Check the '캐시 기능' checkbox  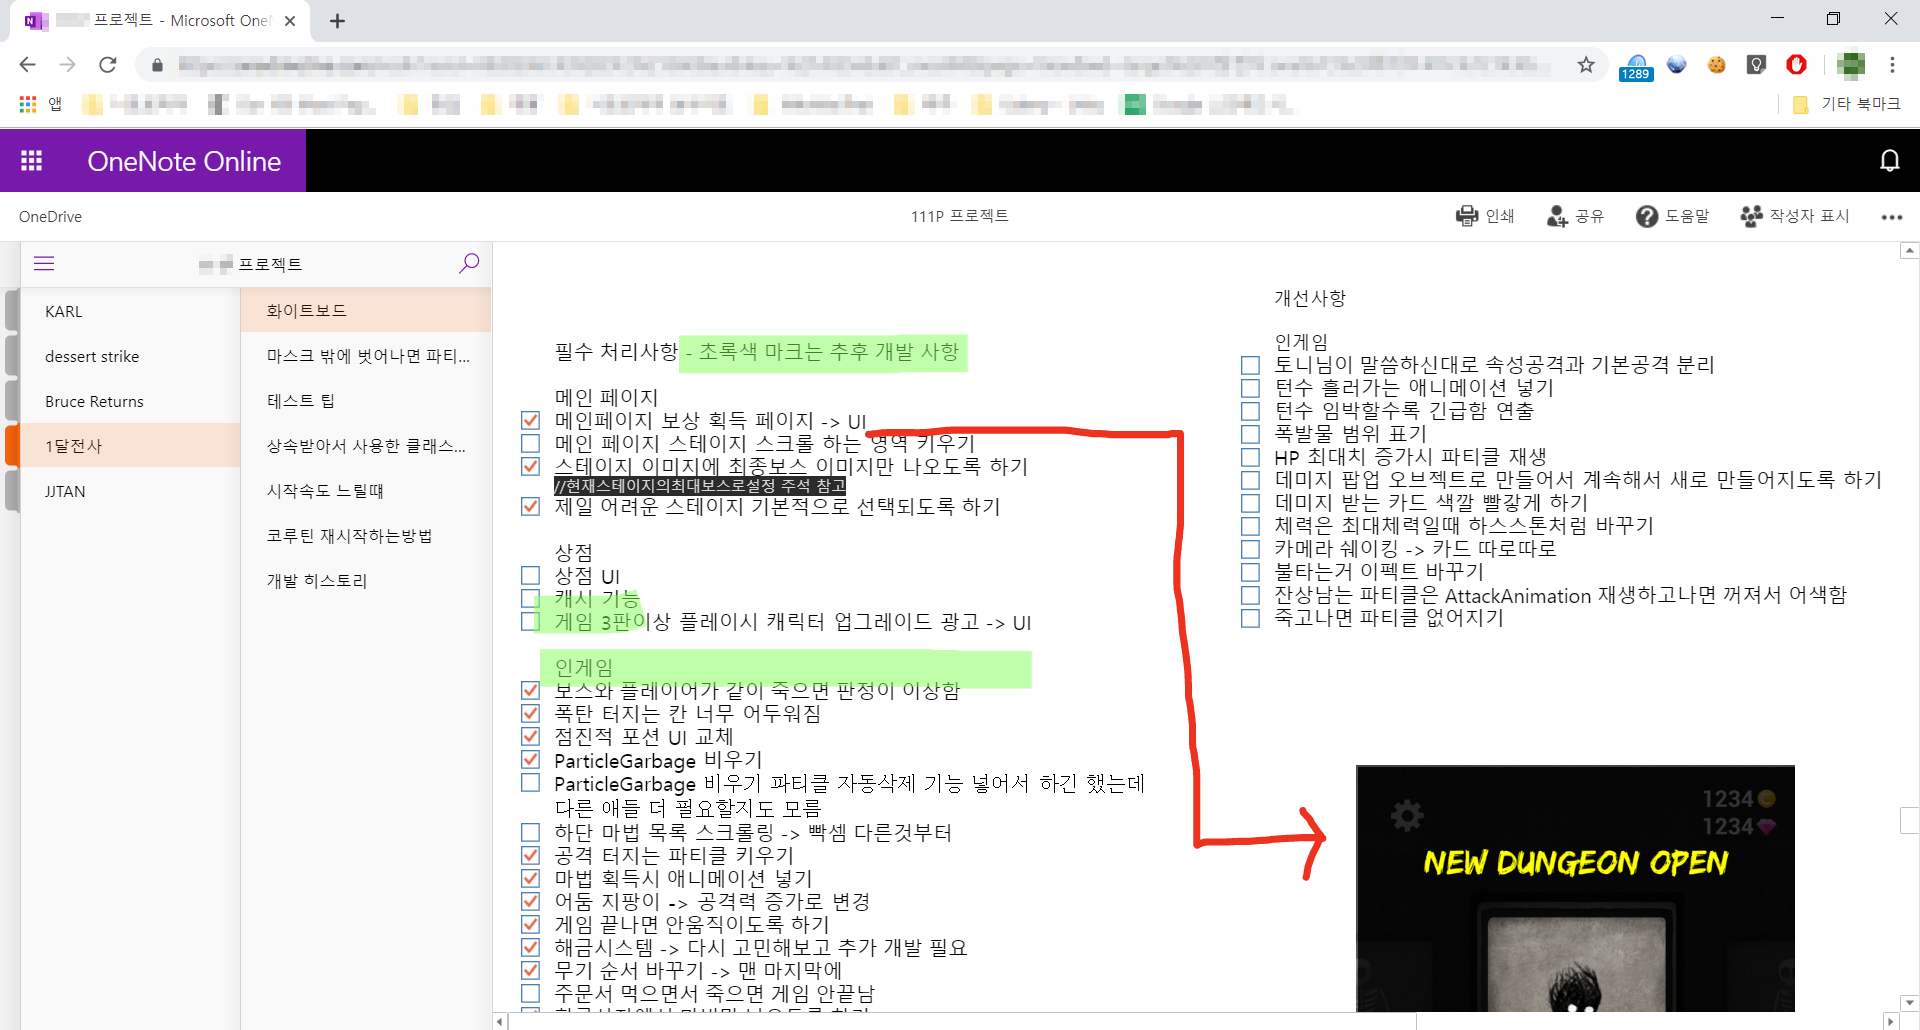click(x=531, y=599)
